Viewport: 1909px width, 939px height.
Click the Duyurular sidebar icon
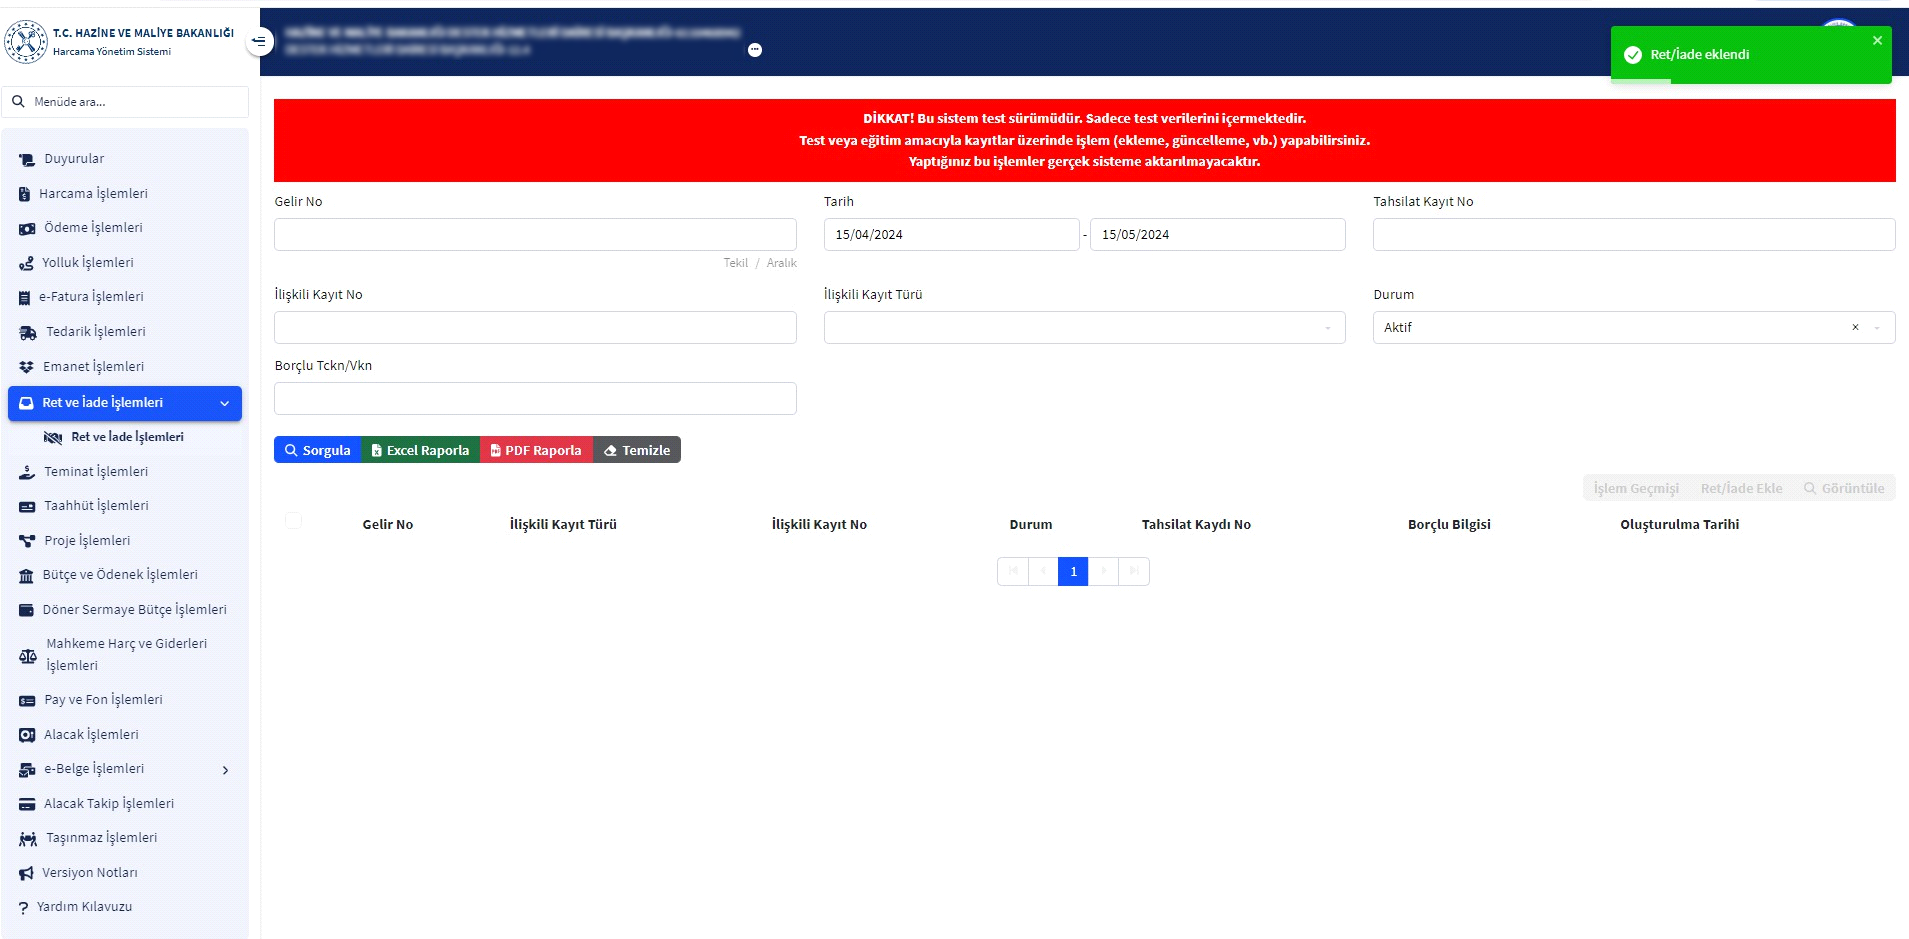tap(27, 160)
